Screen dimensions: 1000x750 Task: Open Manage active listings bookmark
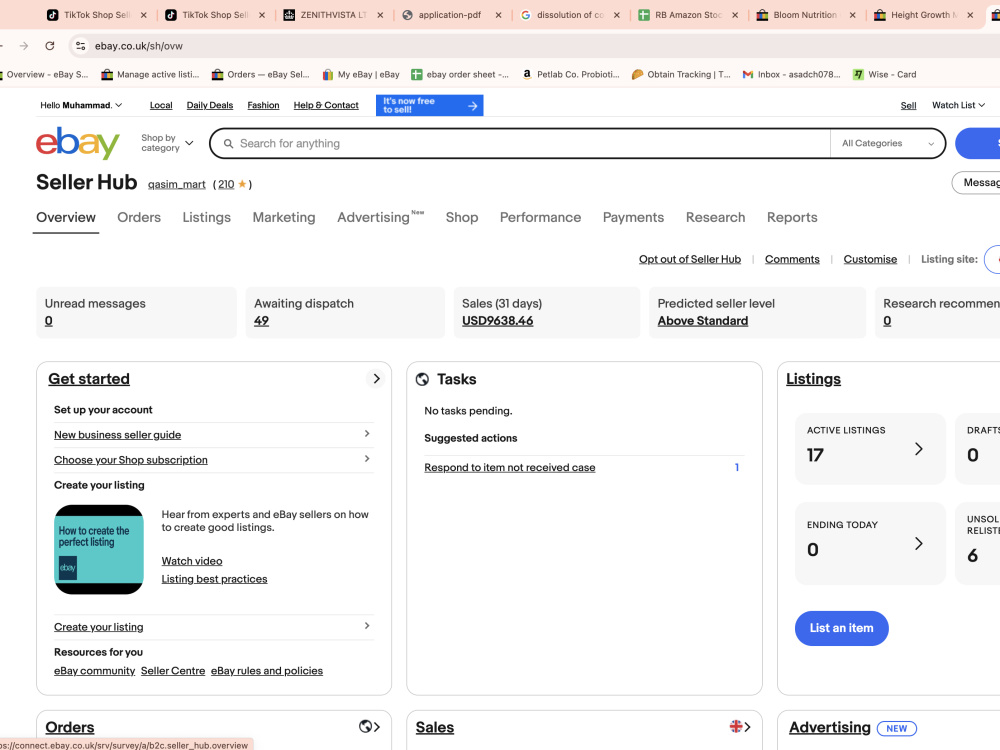pyautogui.click(x=151, y=75)
